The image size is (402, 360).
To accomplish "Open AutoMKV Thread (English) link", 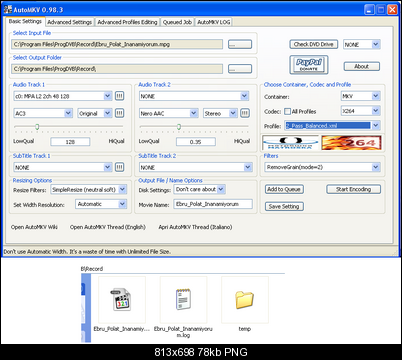I will point(108,227).
